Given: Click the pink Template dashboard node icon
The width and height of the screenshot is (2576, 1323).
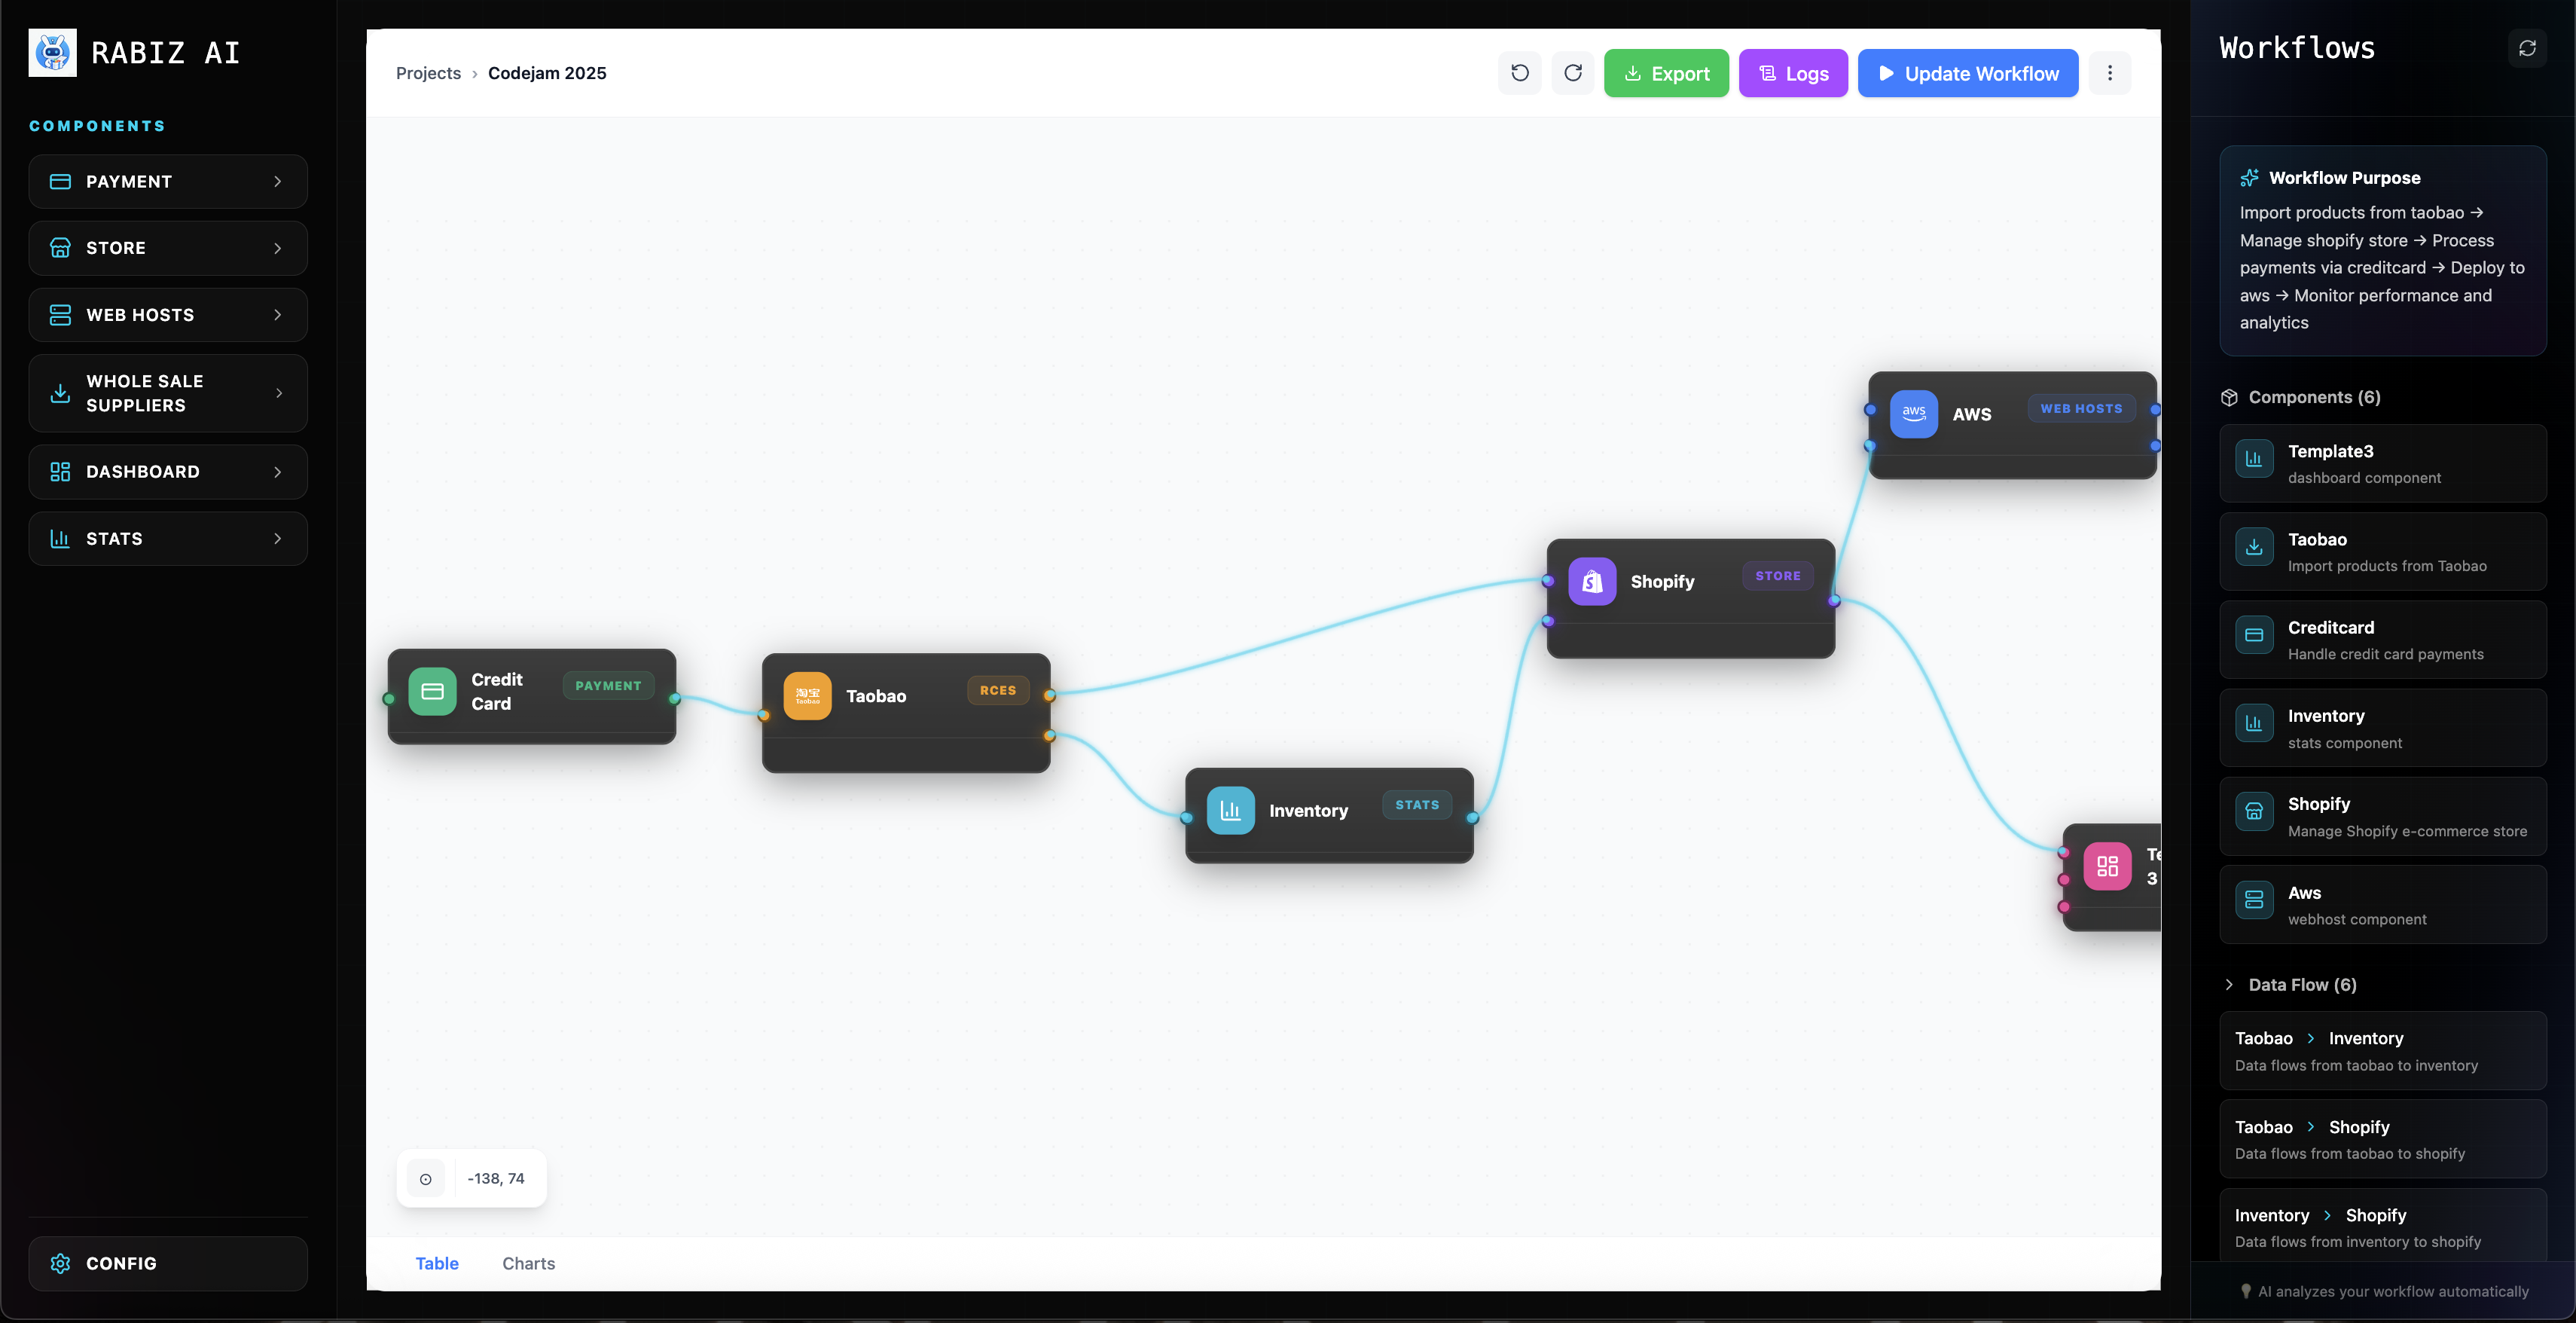Looking at the screenshot, I should coord(2107,866).
